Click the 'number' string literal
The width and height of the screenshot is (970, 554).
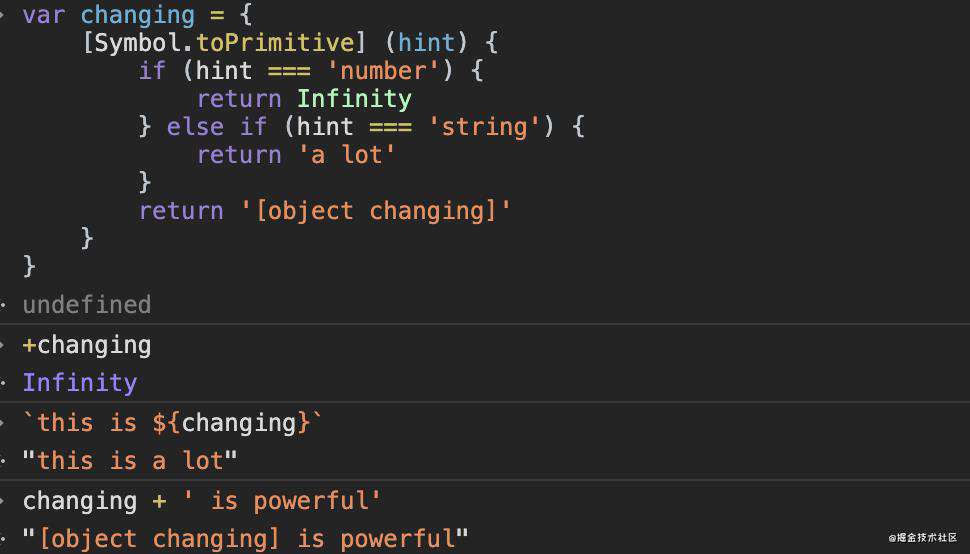point(382,70)
